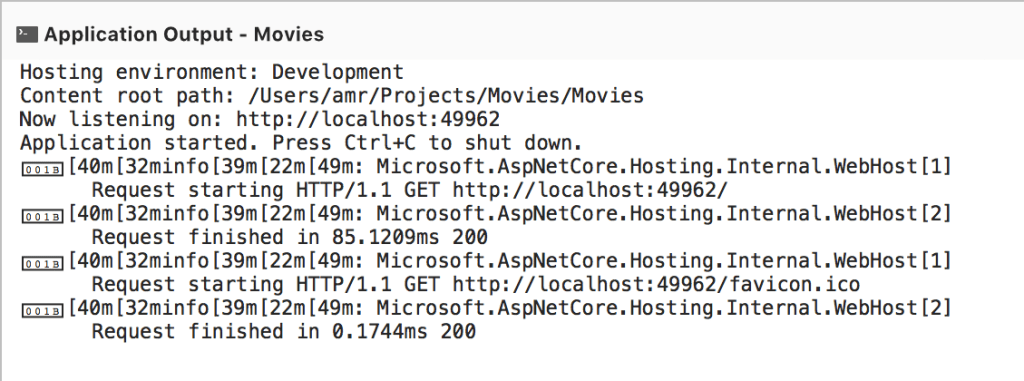Open the http://localhost:49962 listening URL

pyautogui.click(x=368, y=119)
